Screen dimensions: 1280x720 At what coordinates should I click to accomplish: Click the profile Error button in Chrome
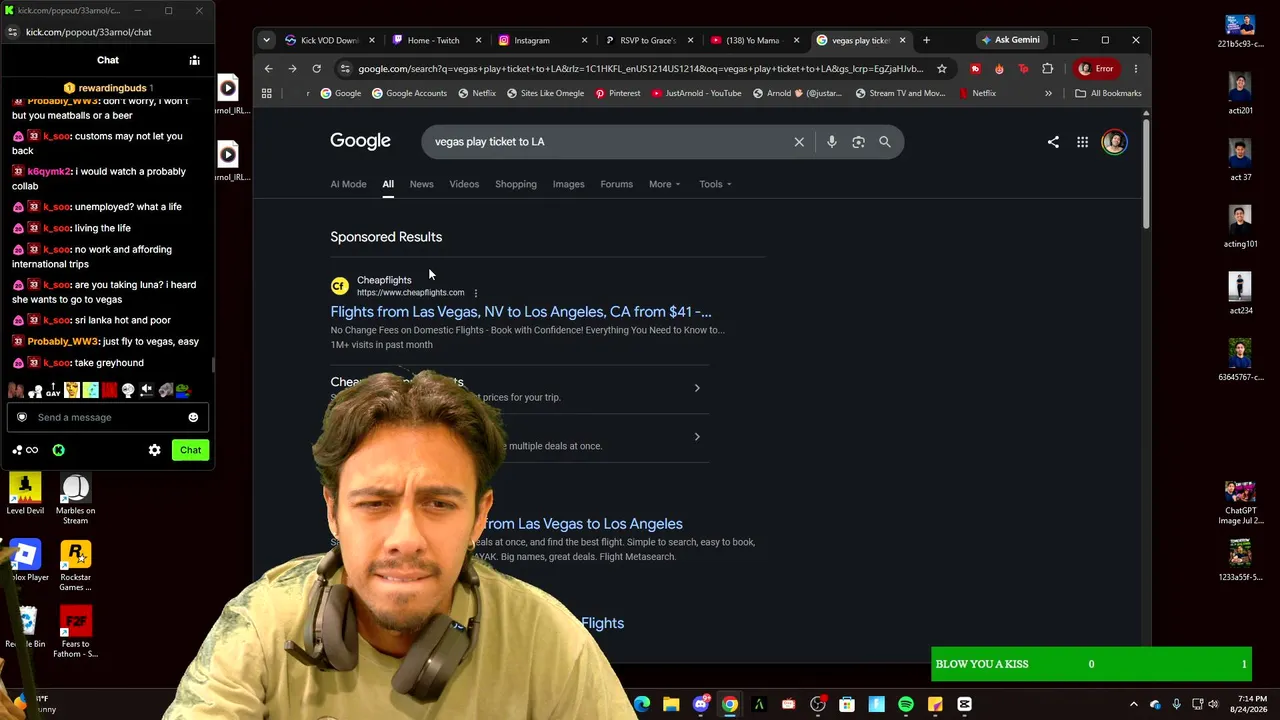[x=1095, y=69]
